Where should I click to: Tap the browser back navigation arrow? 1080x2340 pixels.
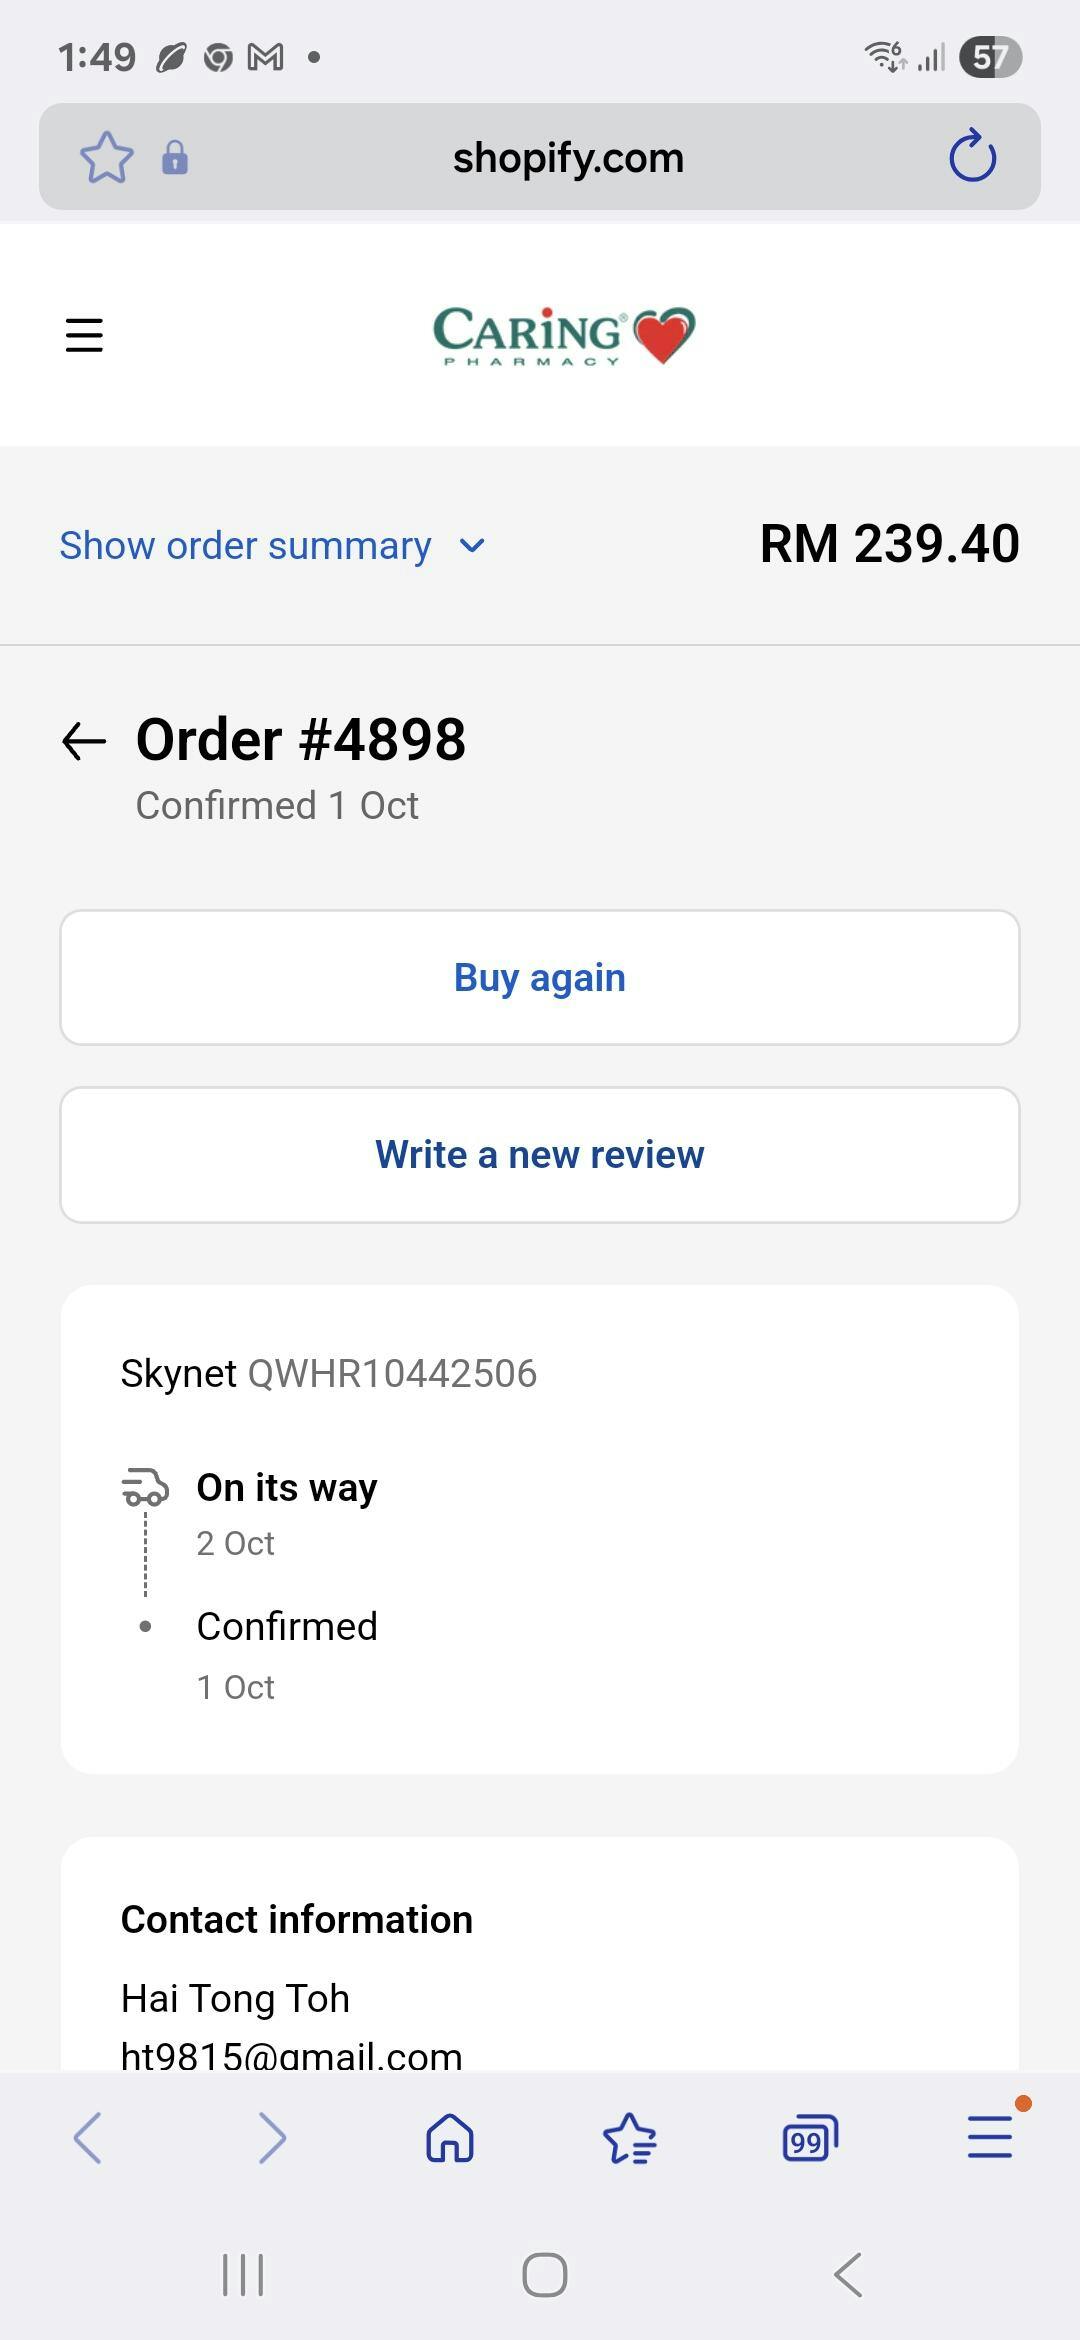tap(88, 2138)
